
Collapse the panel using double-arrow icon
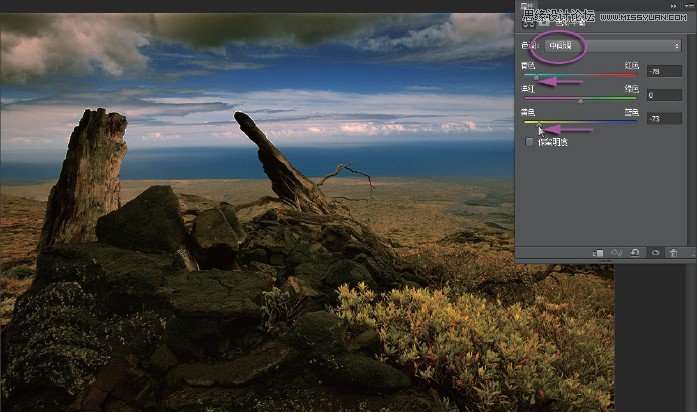[x=673, y=6]
